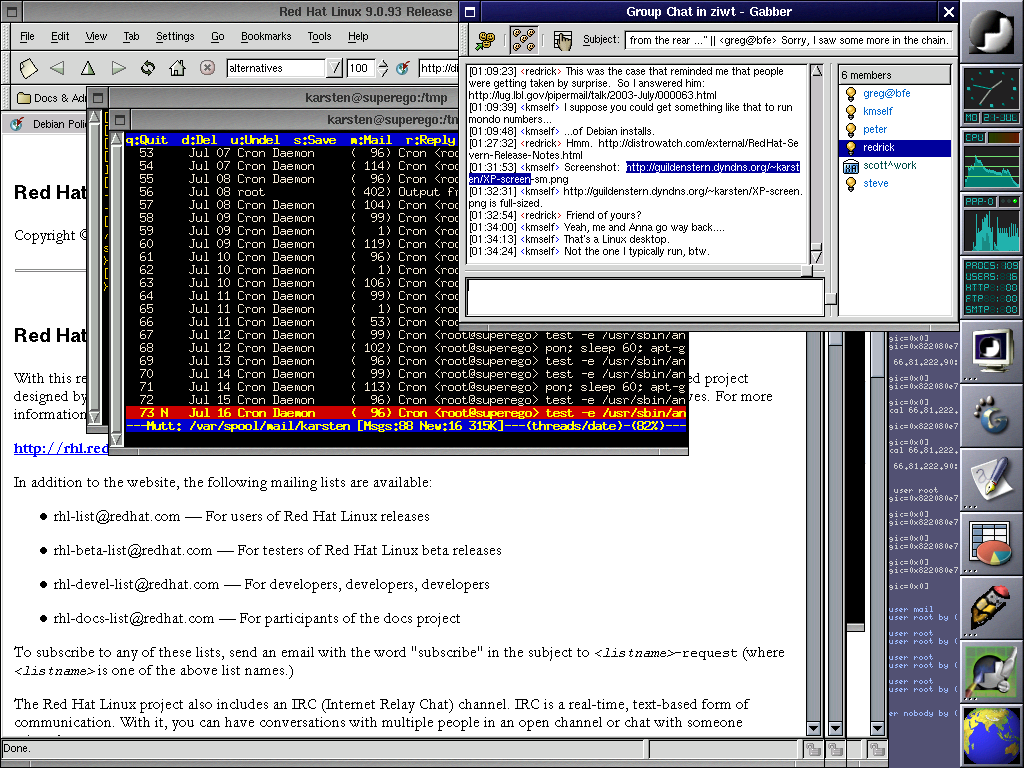The width and height of the screenshot is (1024, 768).
Task: Open the Tools menu
Action: 319,37
